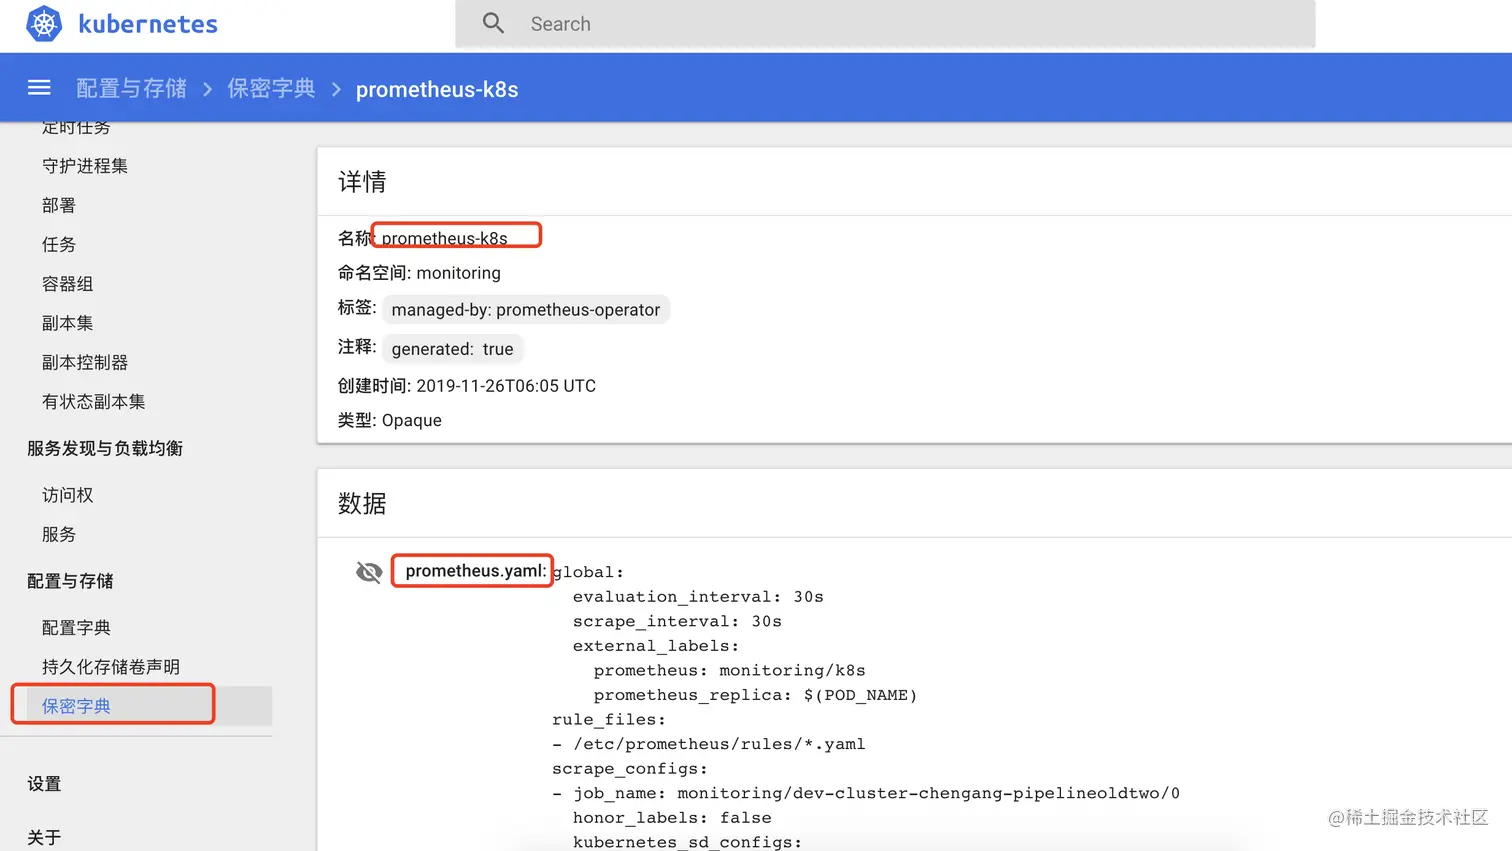Click the /etc/prometheus/rules/*.yaml line
The width and height of the screenshot is (1512, 851).
click(x=708, y=744)
